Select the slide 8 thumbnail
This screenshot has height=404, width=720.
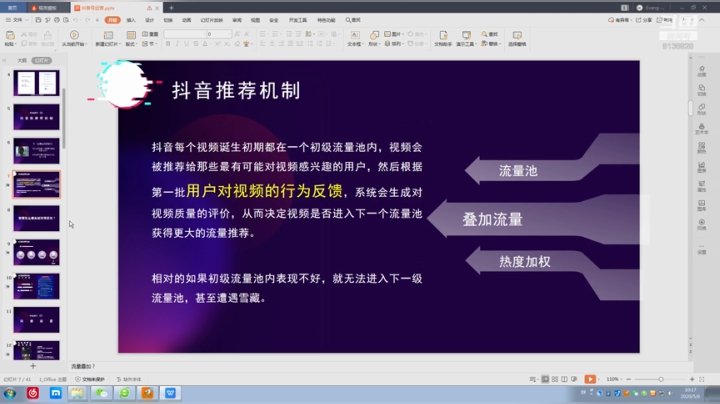(36, 218)
